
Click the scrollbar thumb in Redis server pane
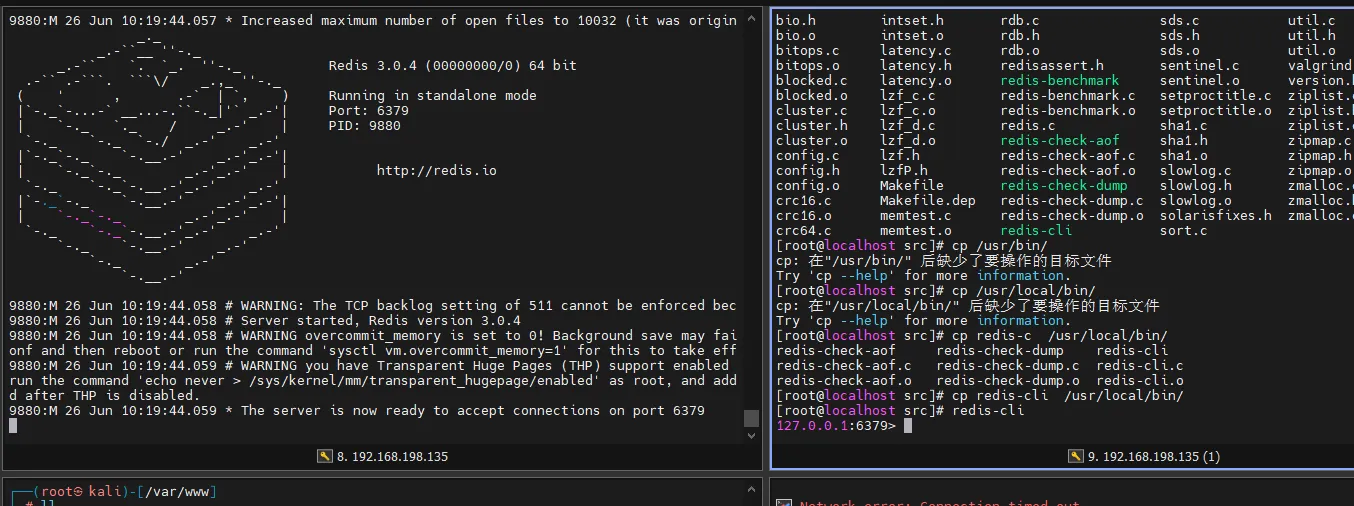point(752,417)
